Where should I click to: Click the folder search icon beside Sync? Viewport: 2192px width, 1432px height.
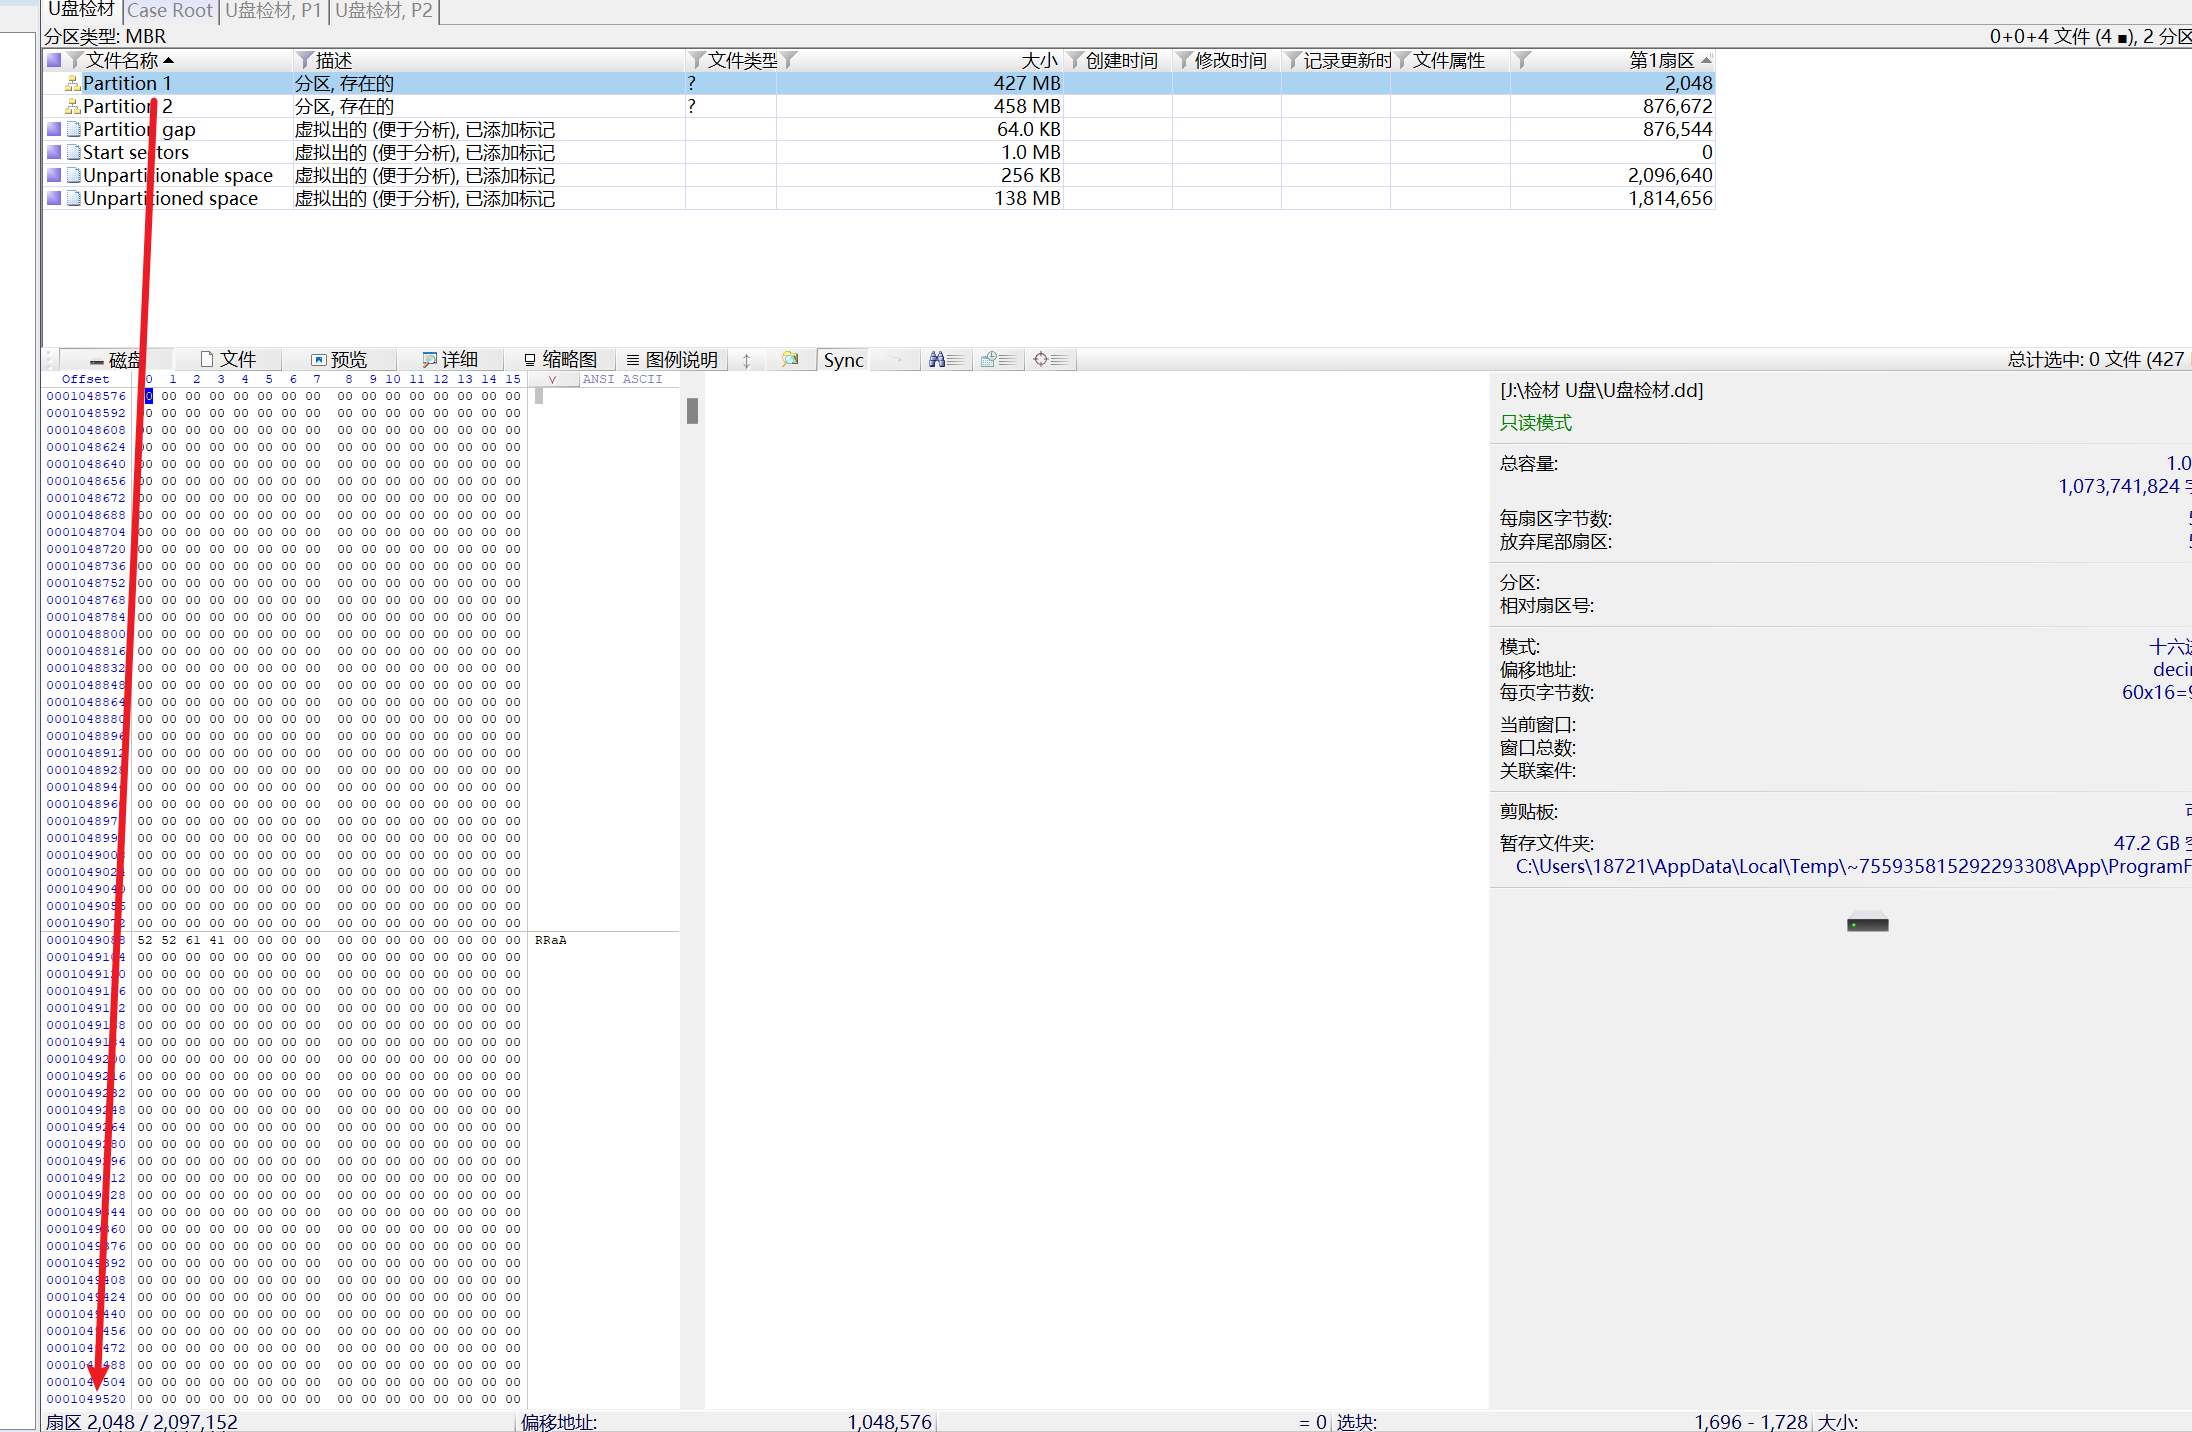(790, 360)
